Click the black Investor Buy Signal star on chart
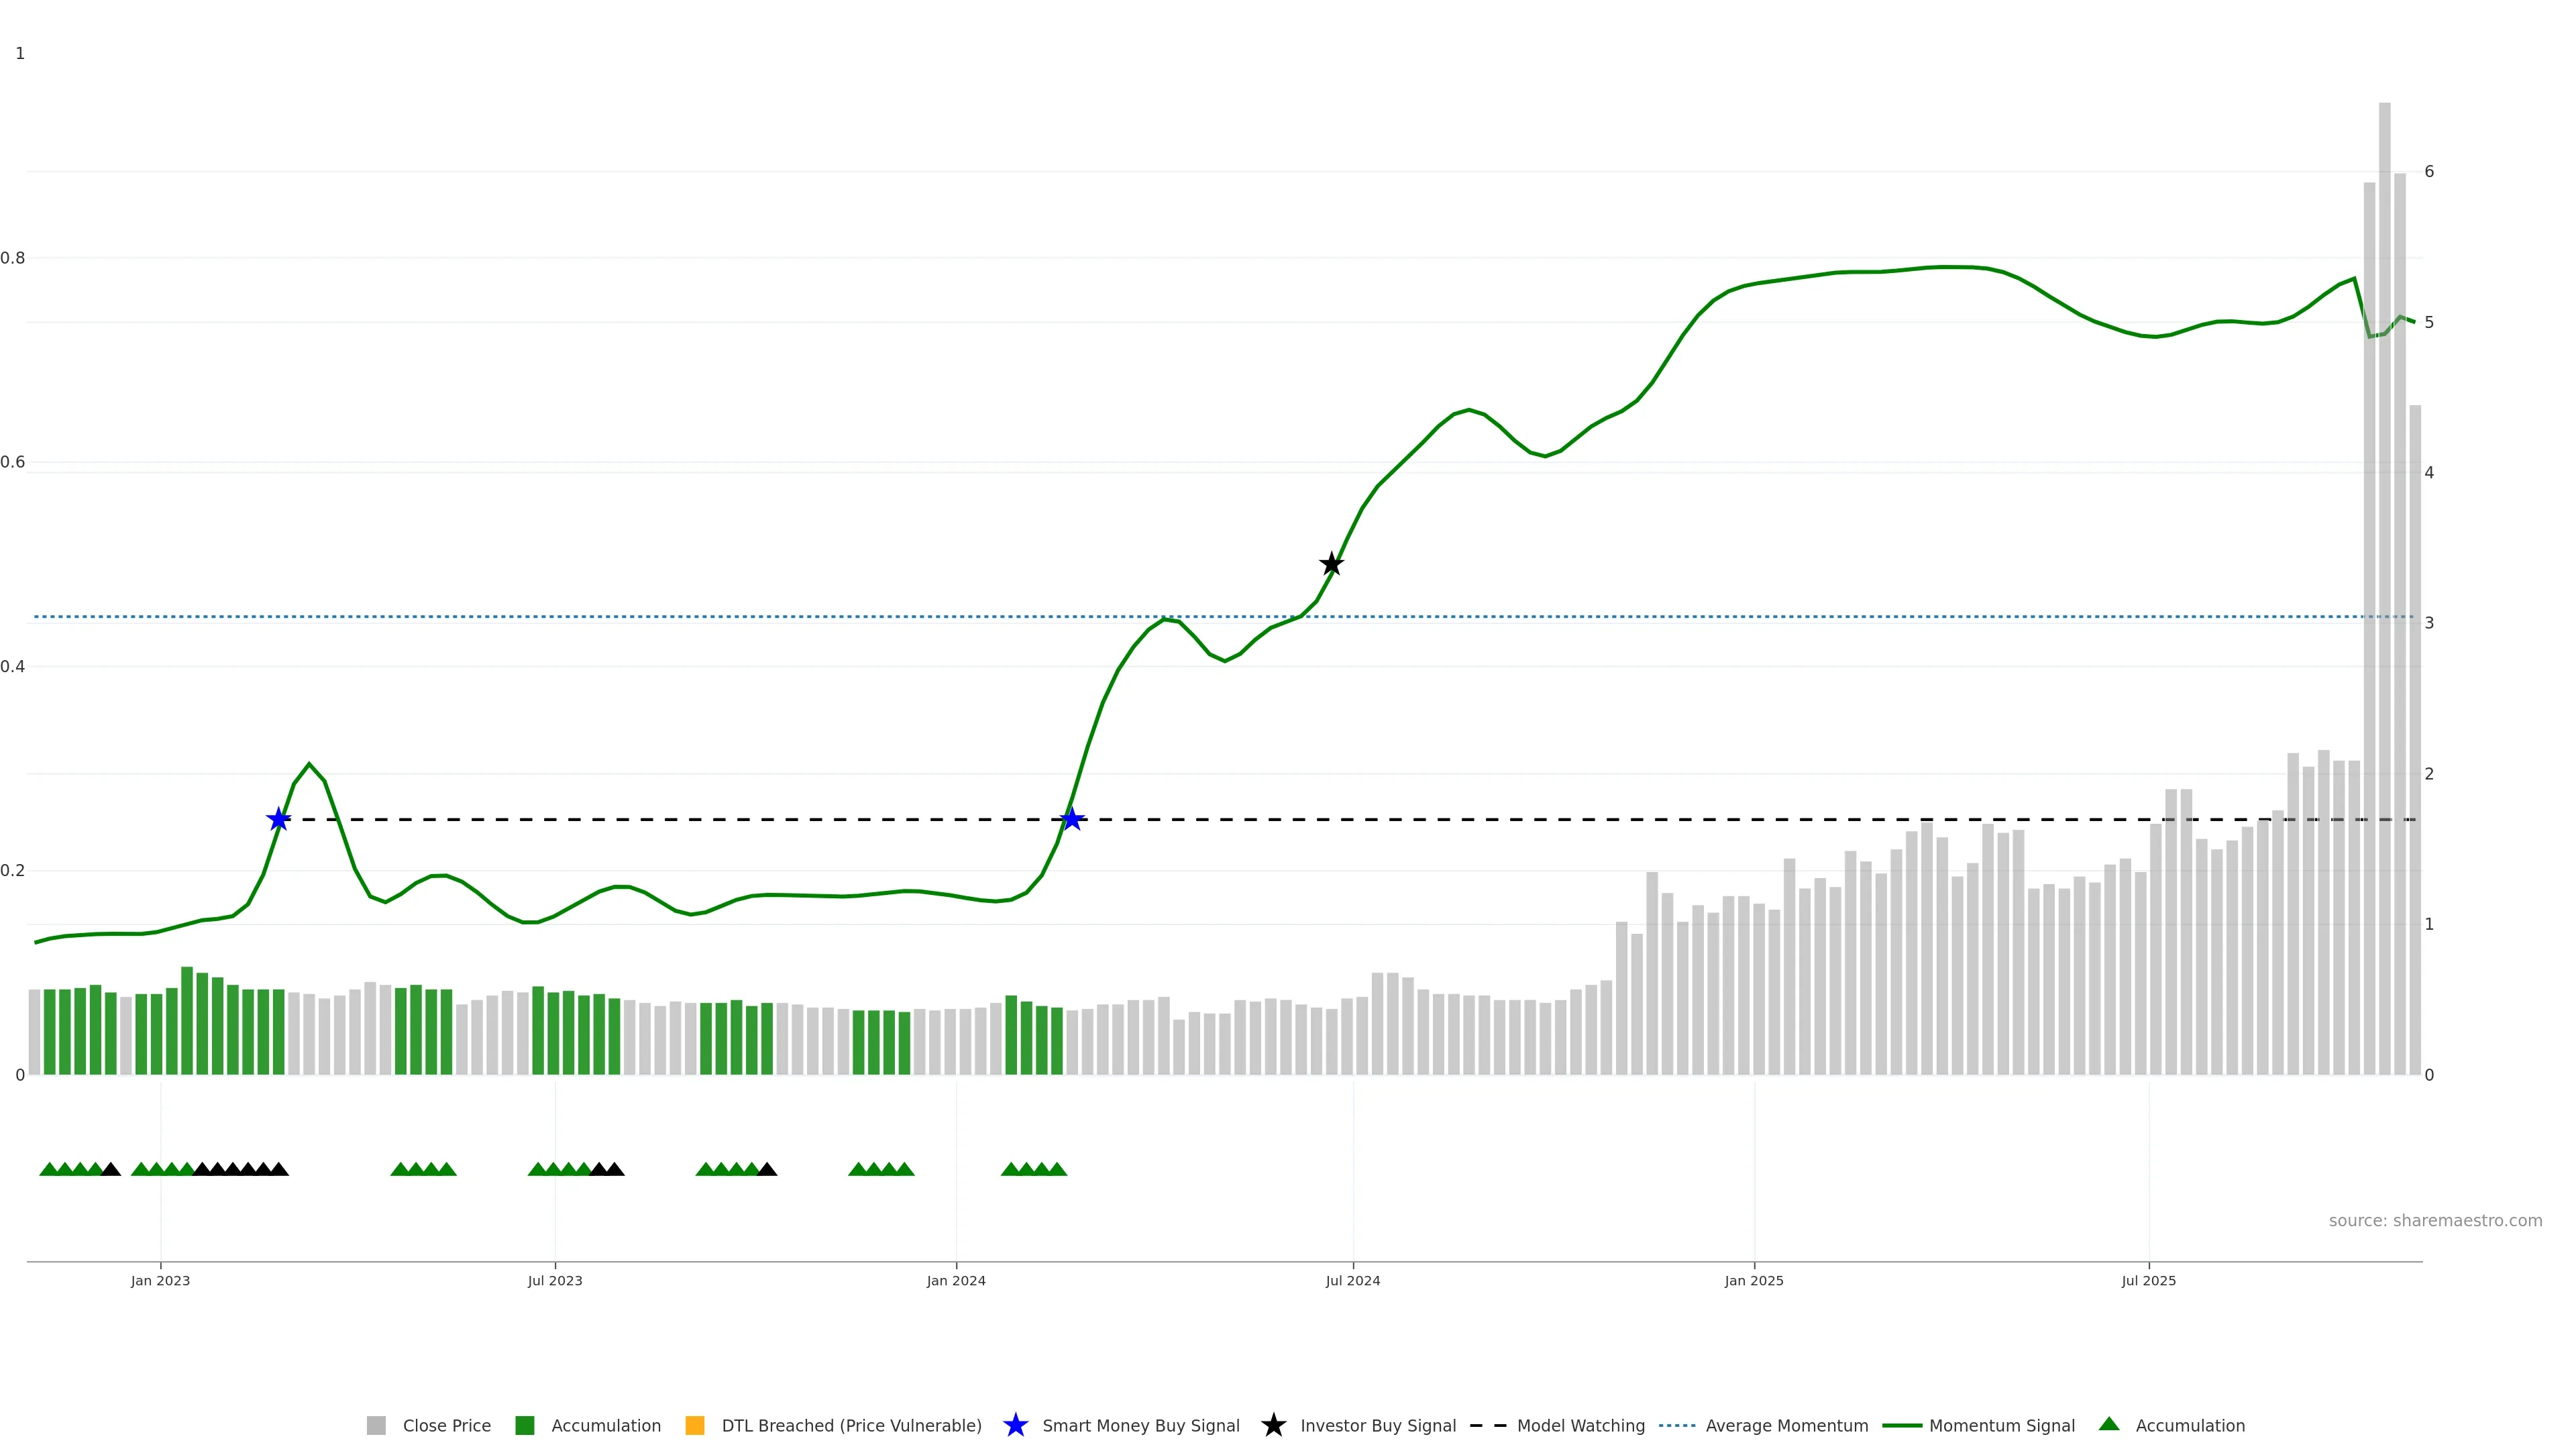The width and height of the screenshot is (2576, 1449). pyautogui.click(x=1331, y=564)
